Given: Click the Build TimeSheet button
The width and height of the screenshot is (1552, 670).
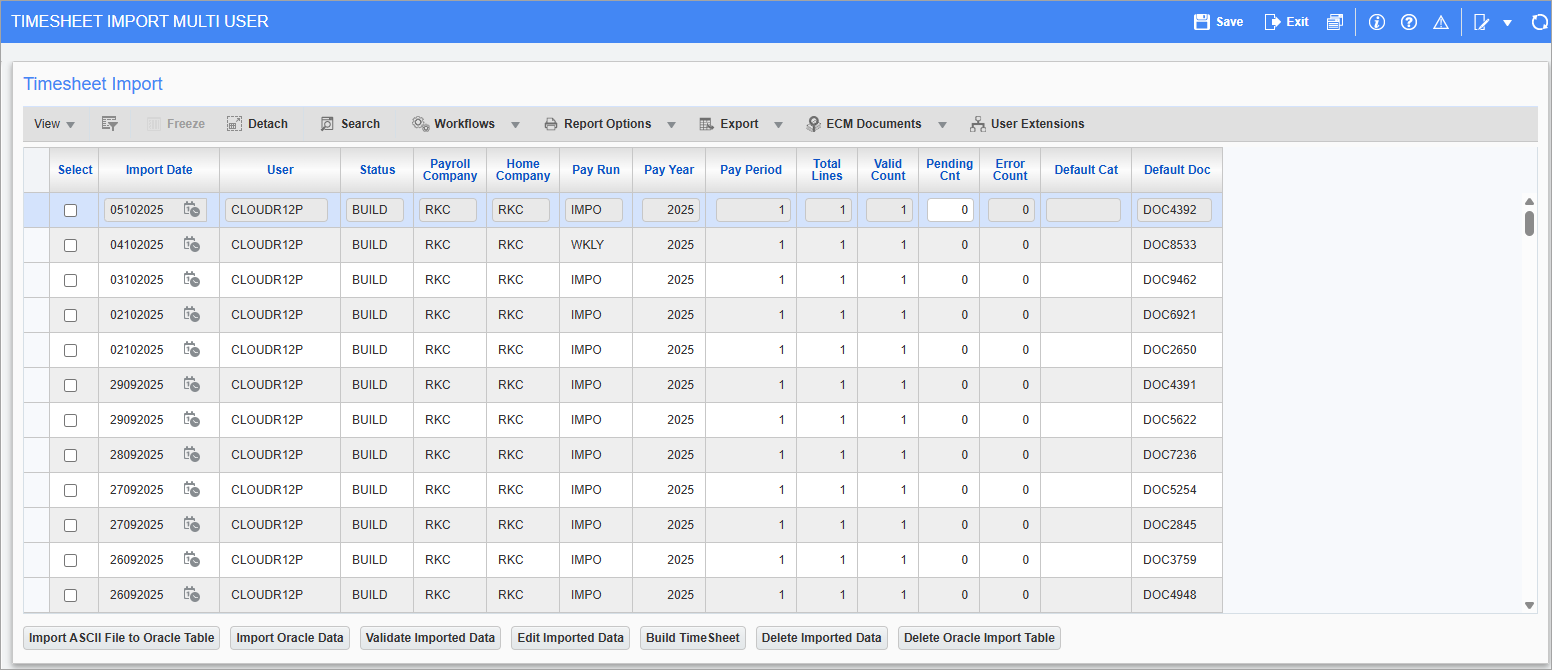Looking at the screenshot, I should pos(693,638).
